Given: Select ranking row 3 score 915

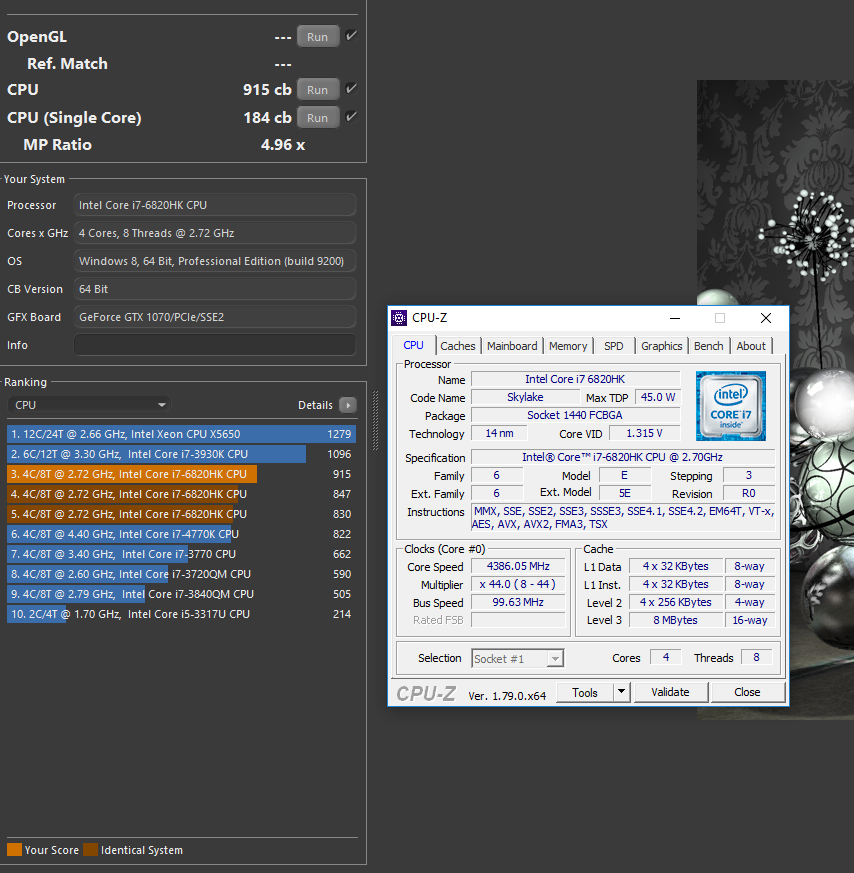Looking at the screenshot, I should click(x=181, y=474).
